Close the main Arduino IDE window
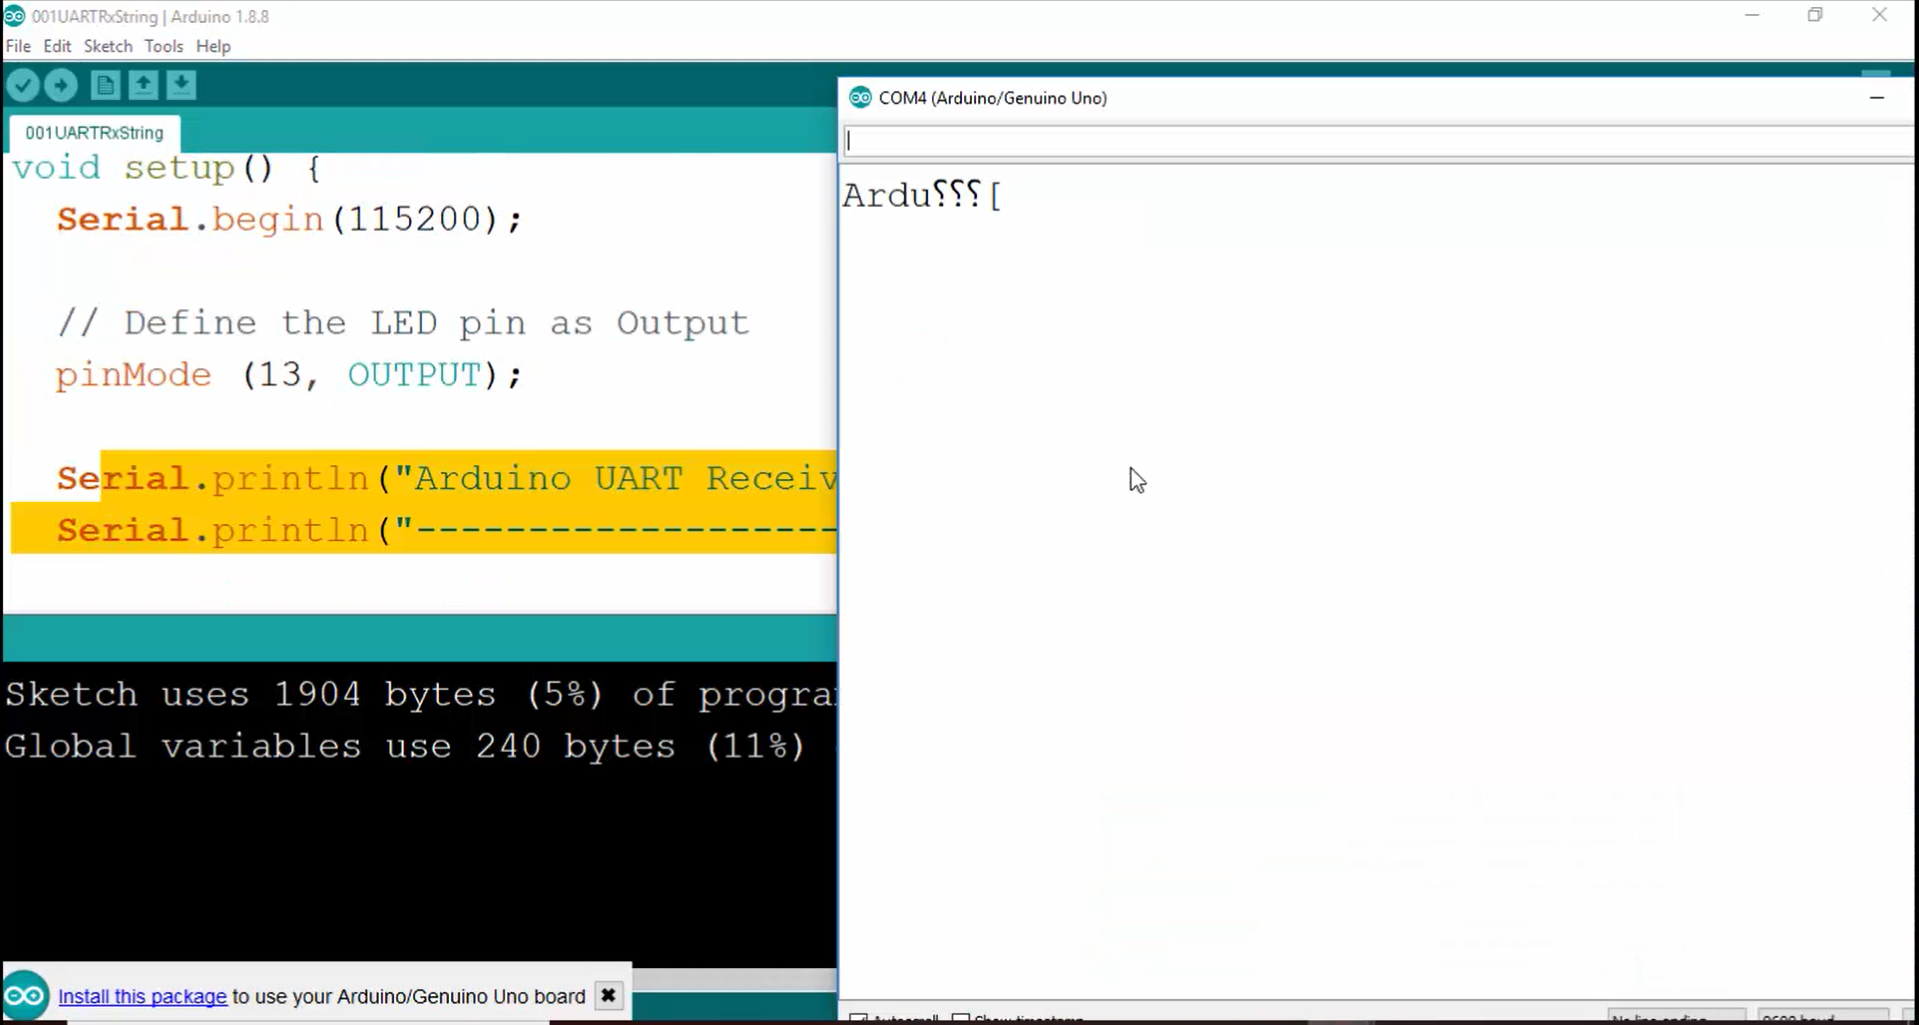 tap(1879, 15)
